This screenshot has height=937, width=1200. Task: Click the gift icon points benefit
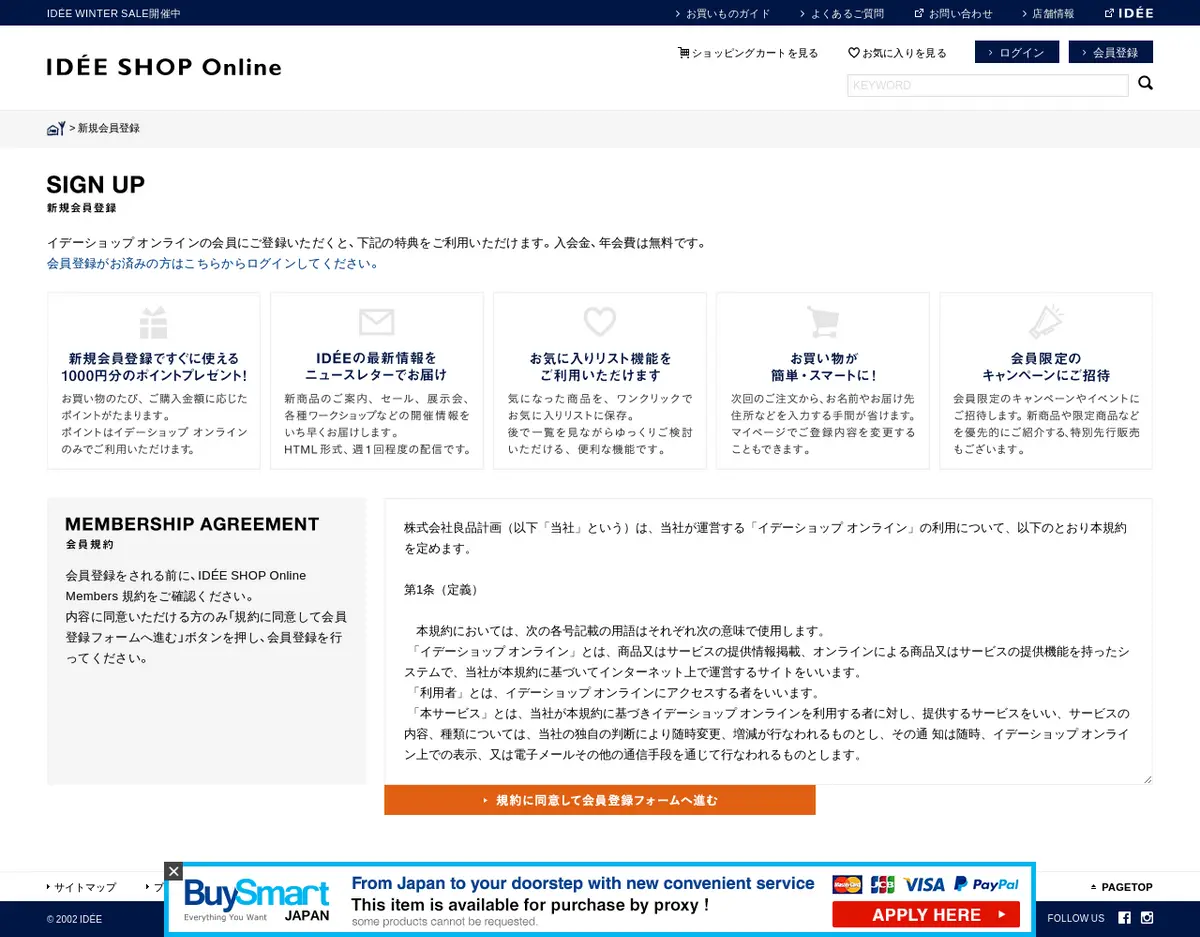[x=153, y=322]
